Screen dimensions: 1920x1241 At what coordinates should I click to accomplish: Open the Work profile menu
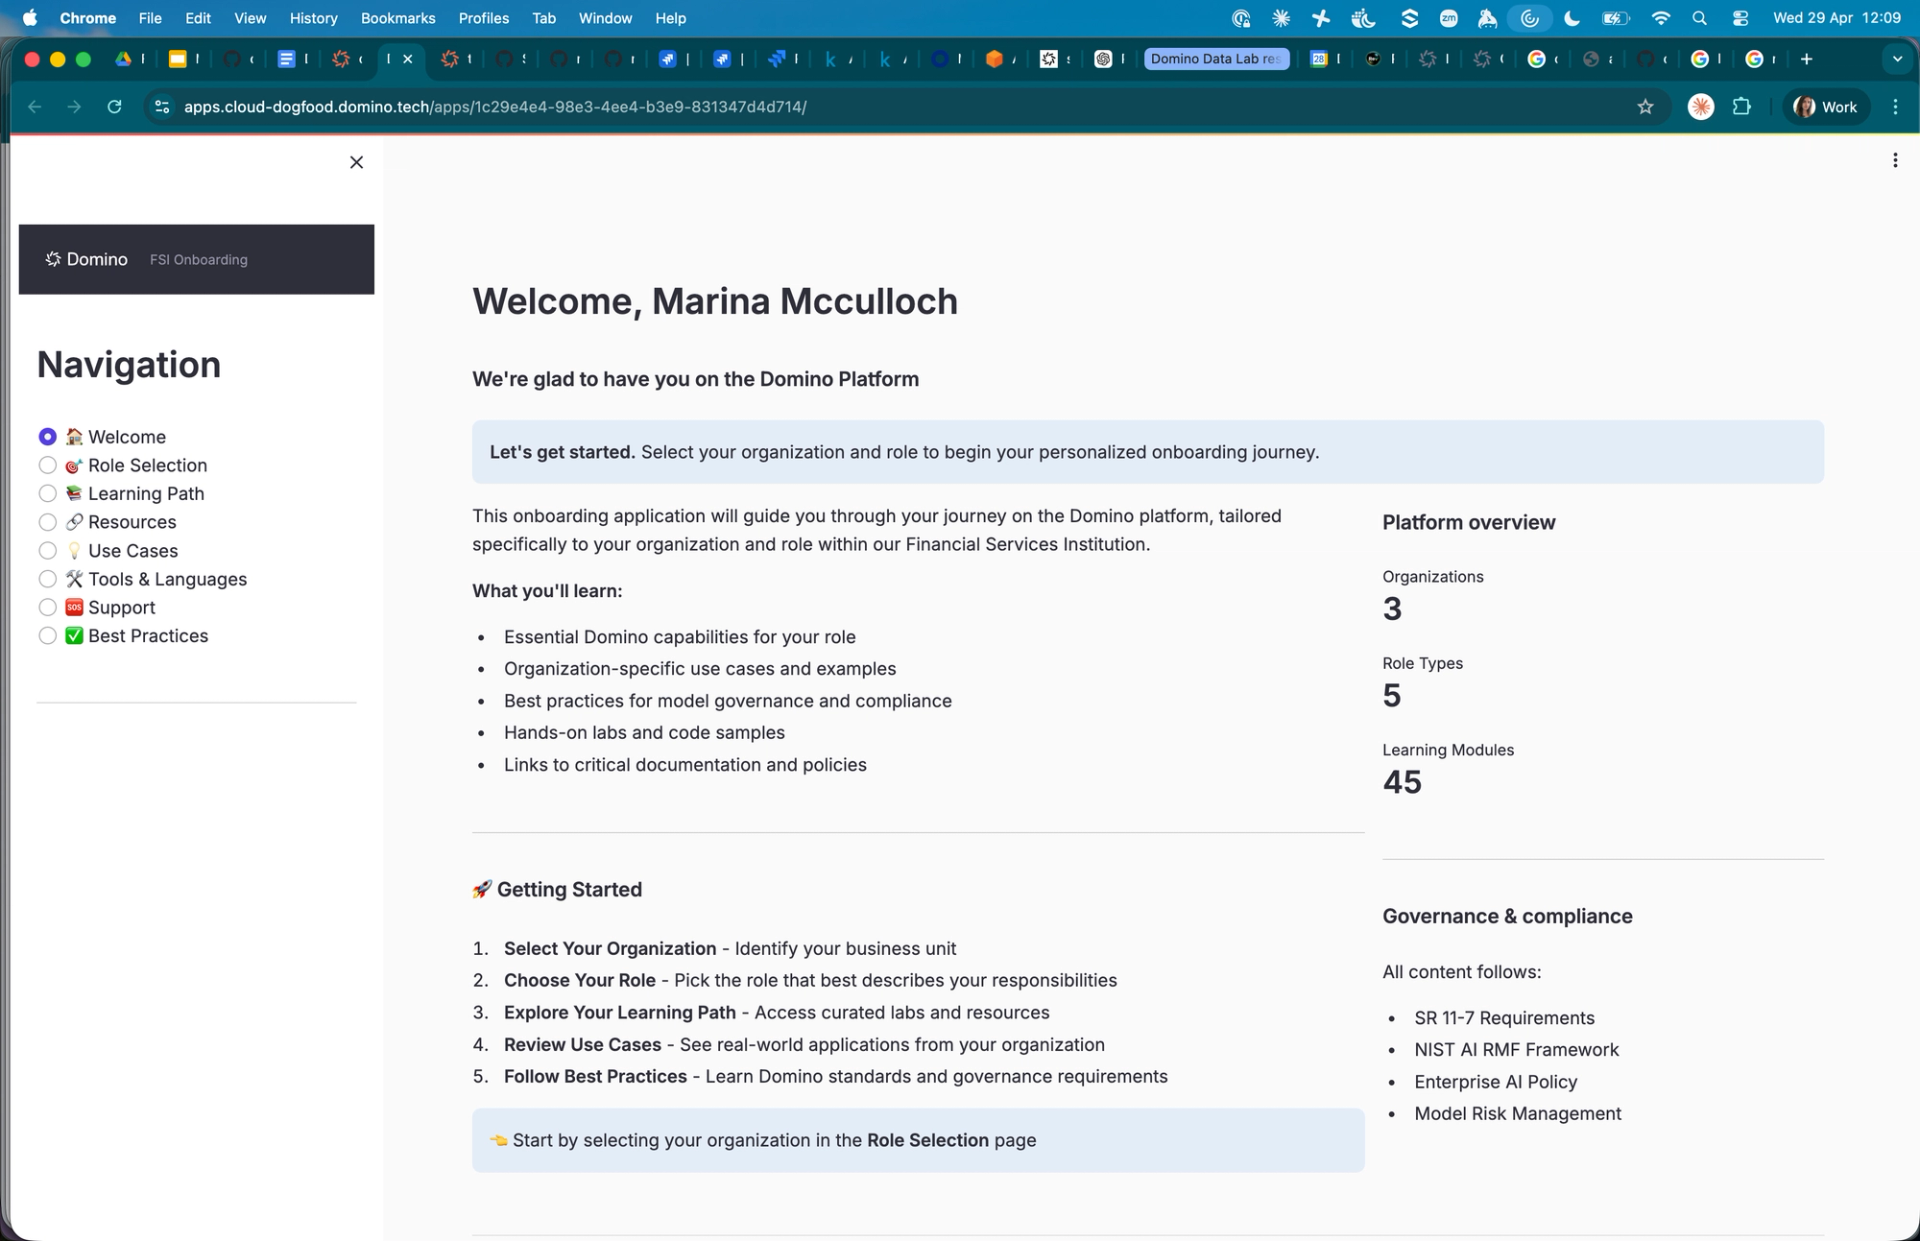pyautogui.click(x=1826, y=107)
